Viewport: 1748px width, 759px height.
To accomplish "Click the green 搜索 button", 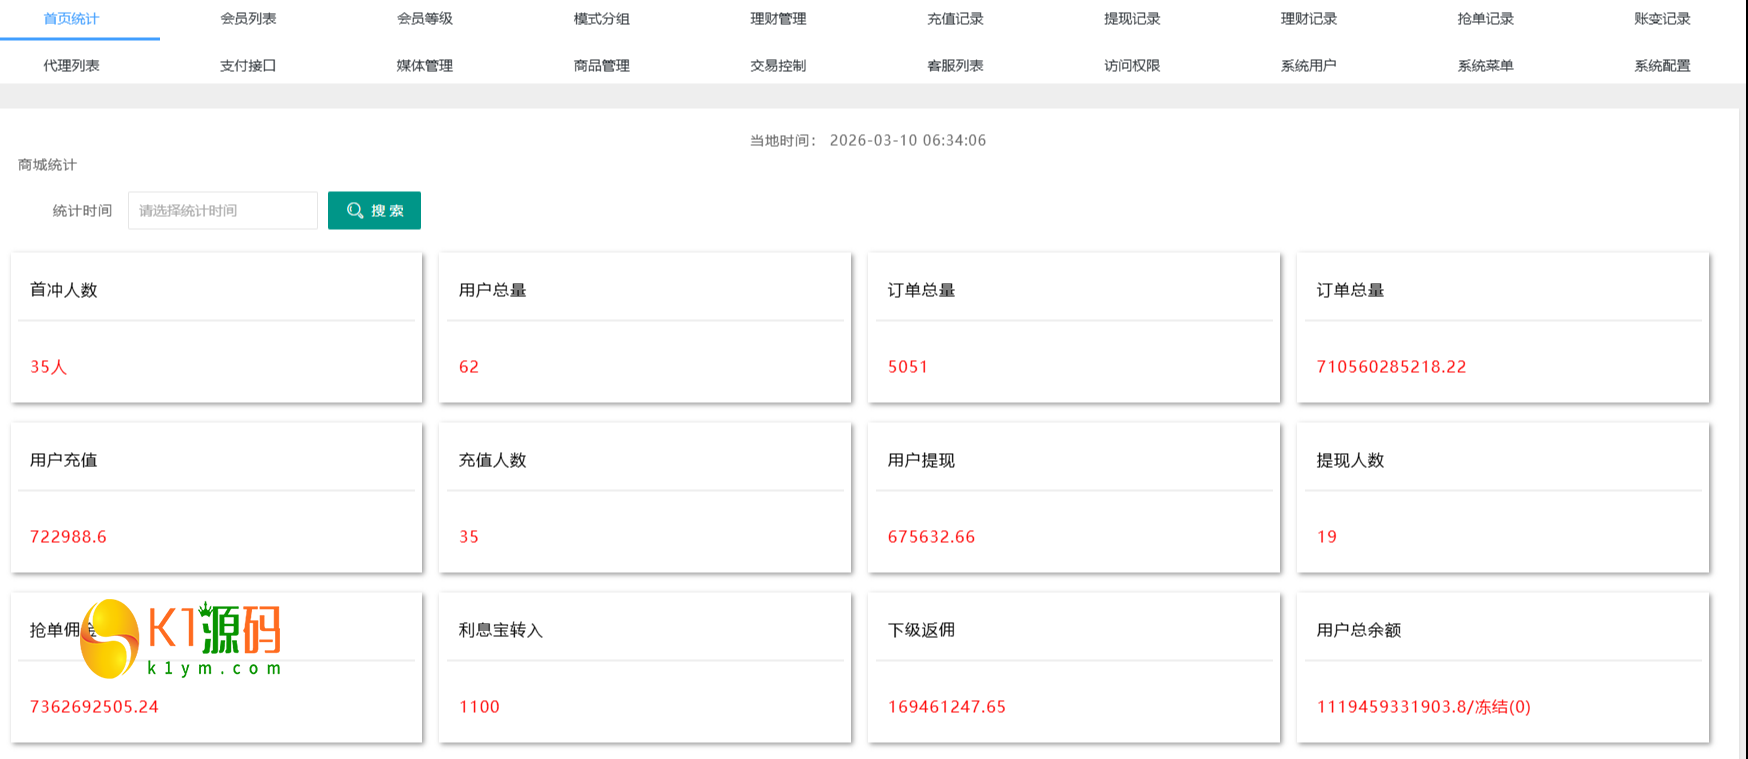I will [x=374, y=210].
